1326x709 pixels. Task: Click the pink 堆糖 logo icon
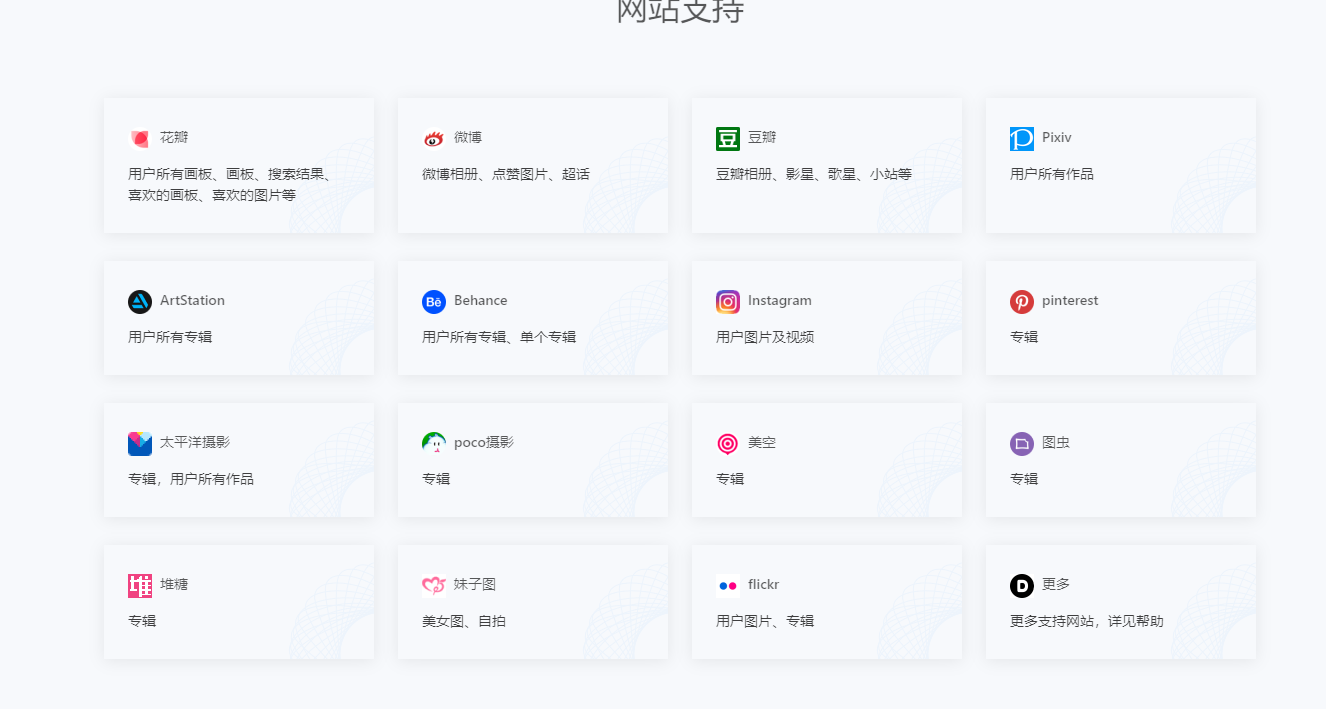140,586
